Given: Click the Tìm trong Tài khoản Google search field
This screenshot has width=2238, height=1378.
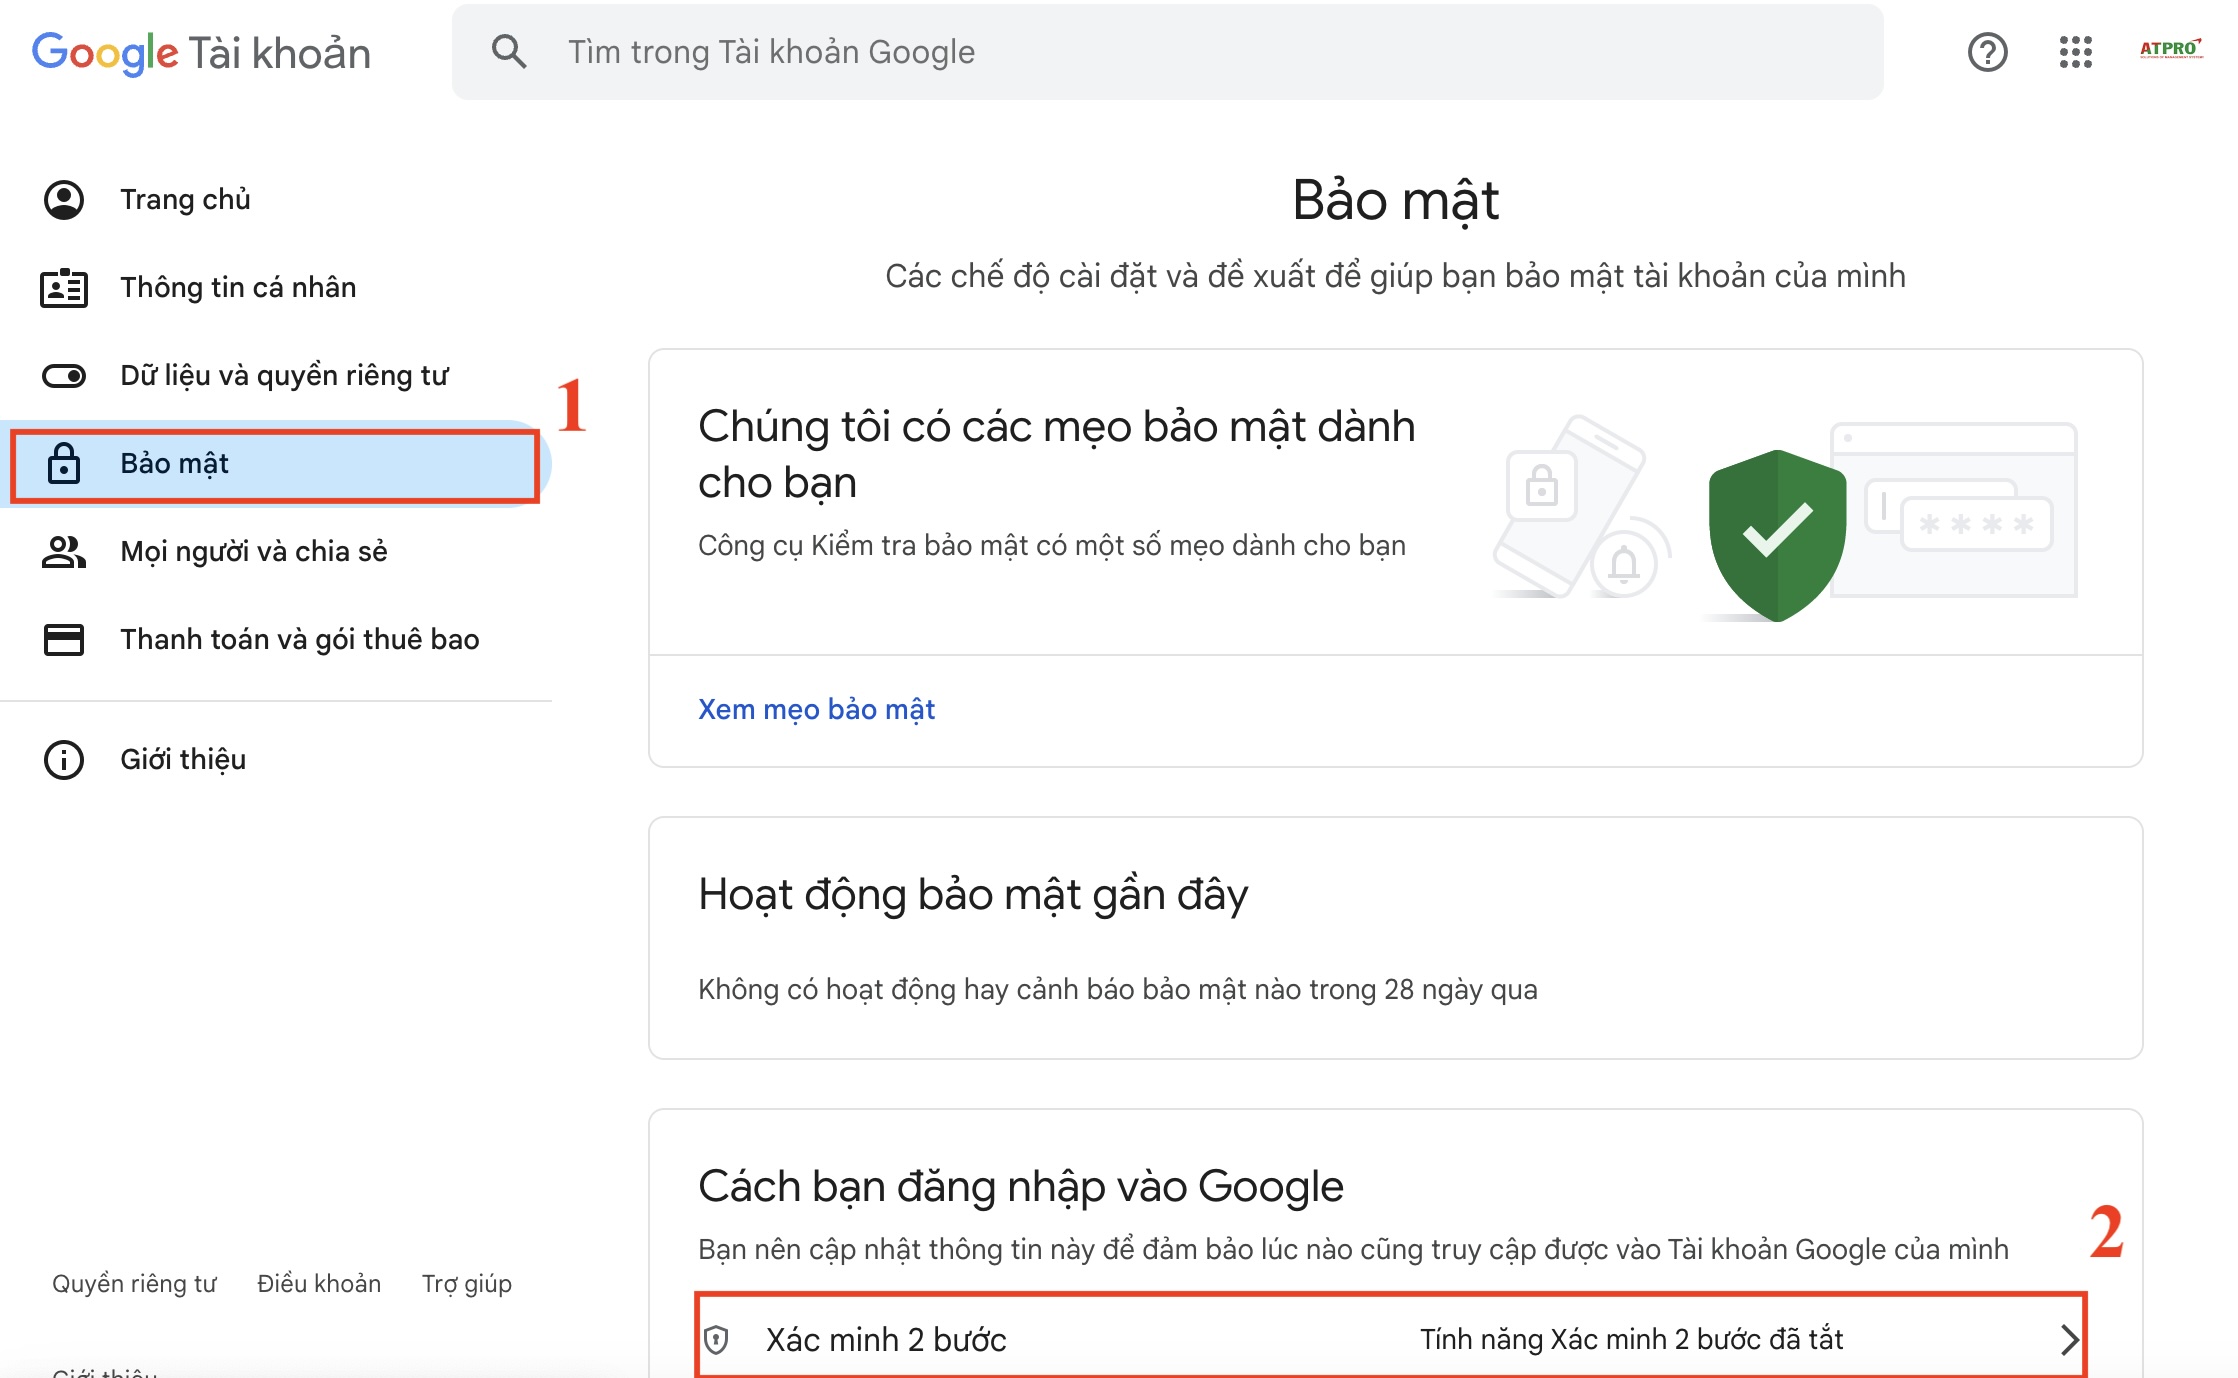Looking at the screenshot, I should tap(1168, 52).
